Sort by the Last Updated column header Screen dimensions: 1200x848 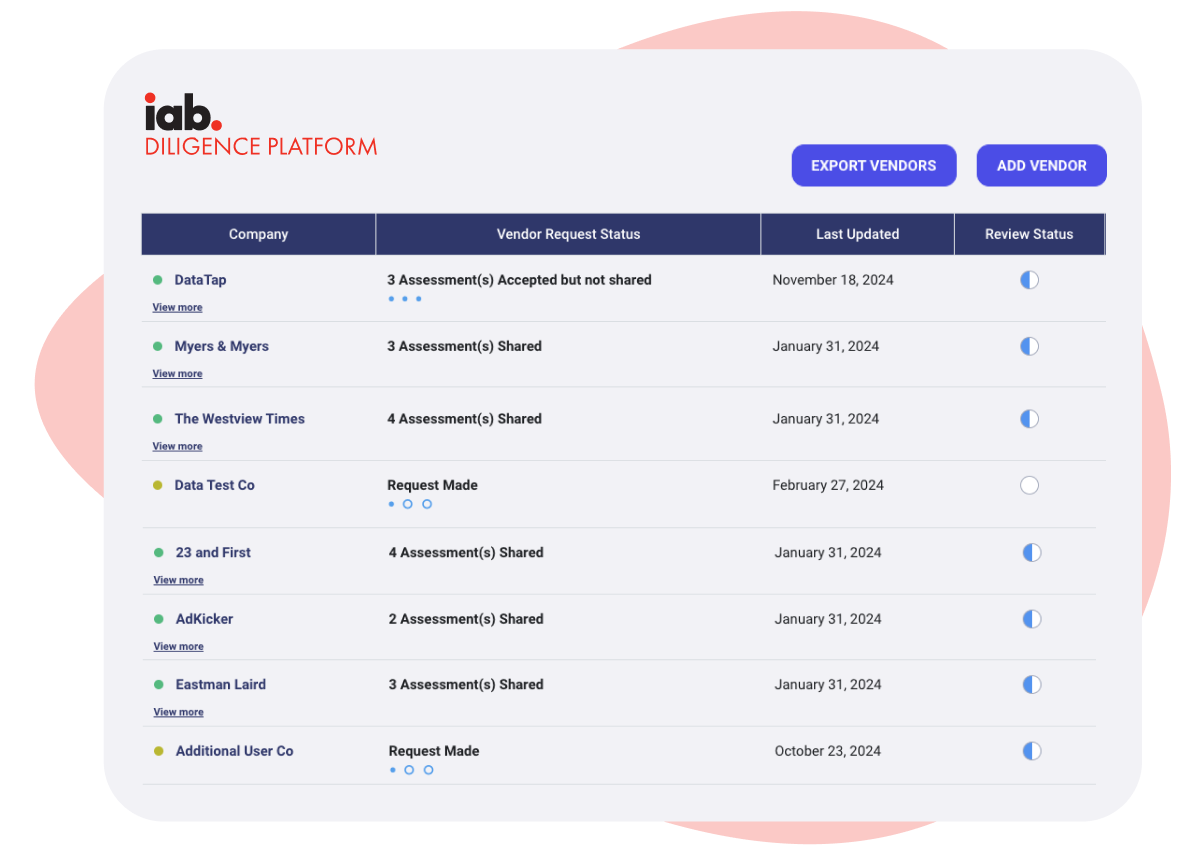(857, 234)
